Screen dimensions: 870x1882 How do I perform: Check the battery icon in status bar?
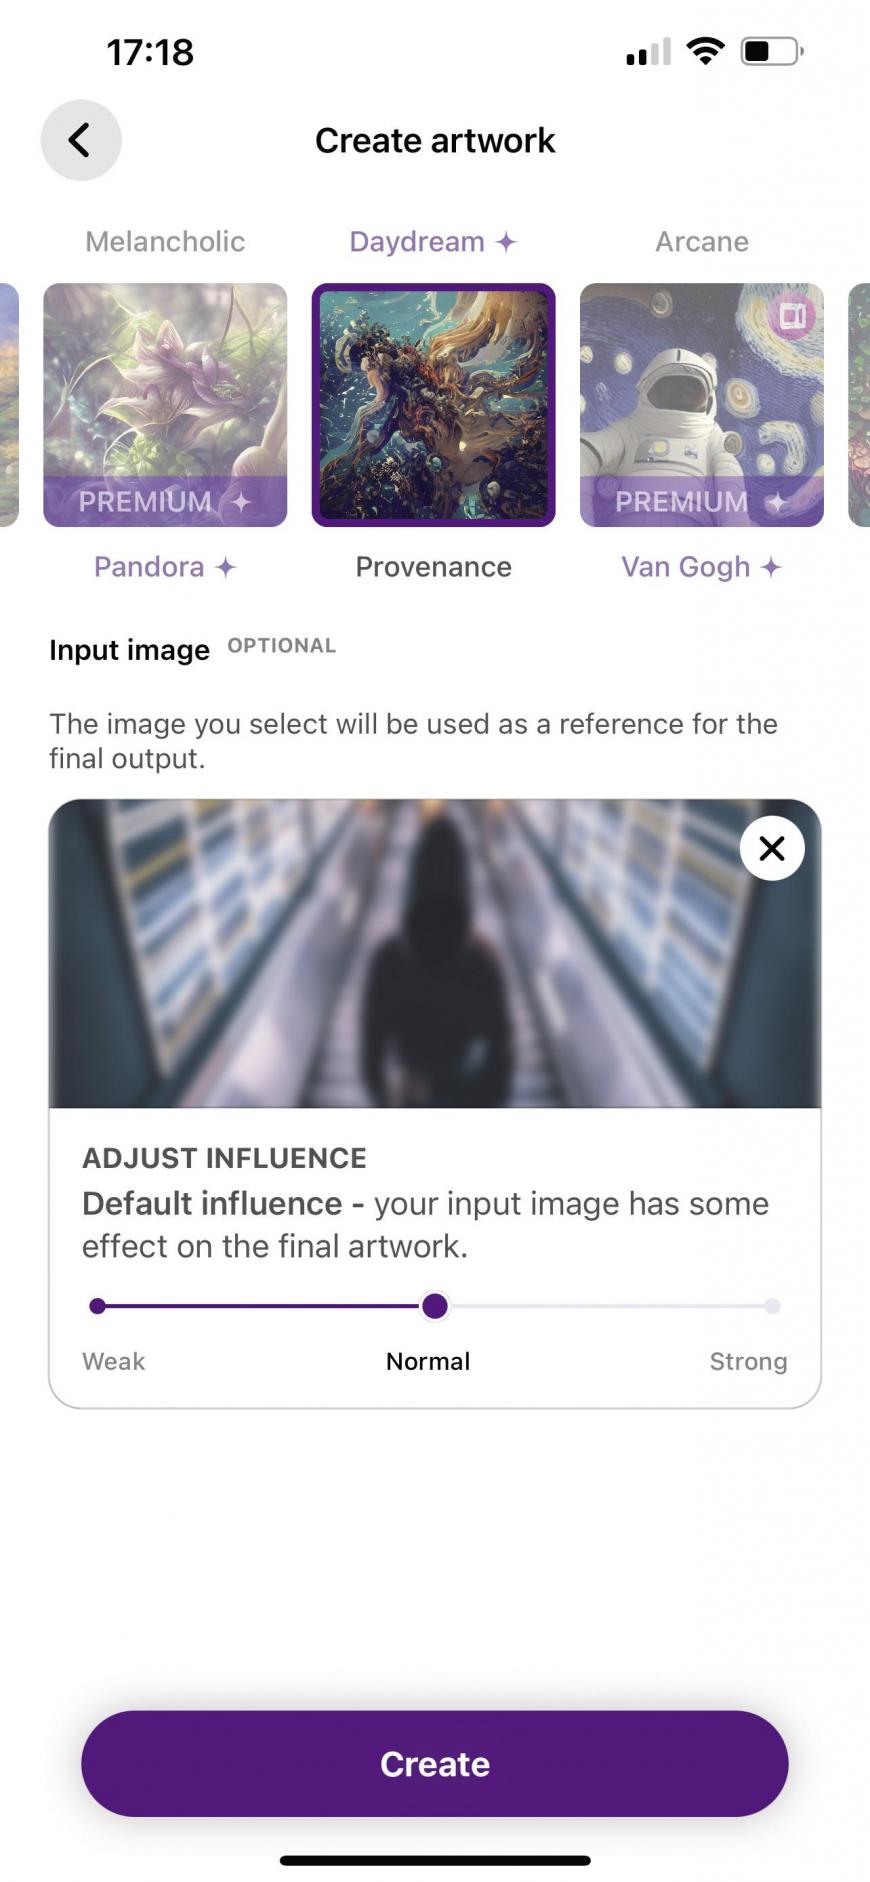pyautogui.click(x=772, y=51)
